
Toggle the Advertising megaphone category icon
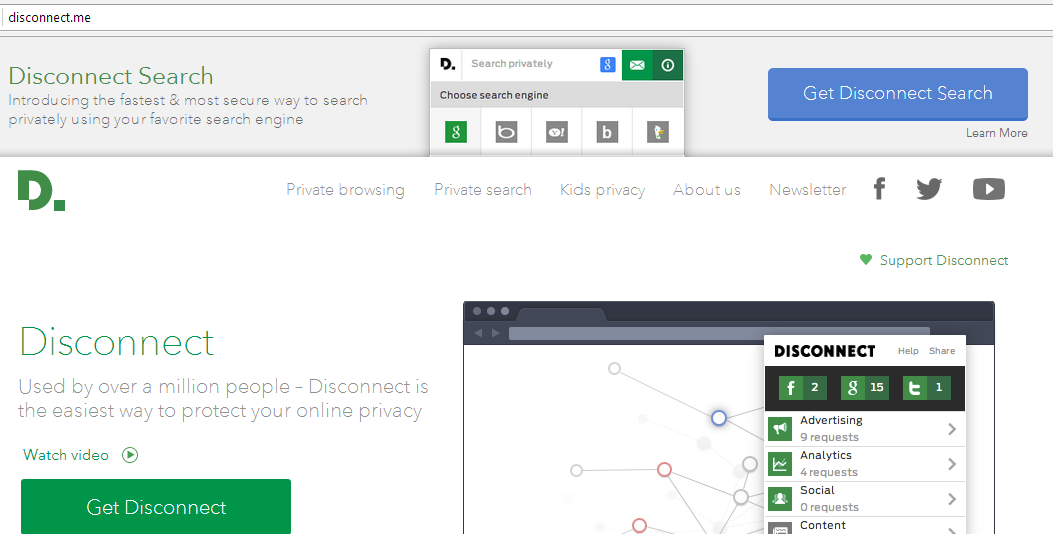tap(780, 429)
